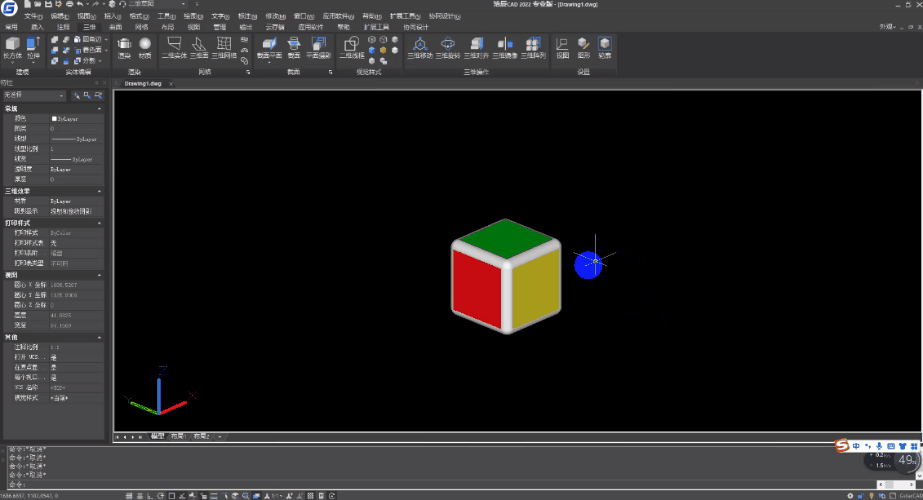923x500 pixels.
Task: Toggle the 中 Chinese input mode indicator
Action: (x=856, y=446)
